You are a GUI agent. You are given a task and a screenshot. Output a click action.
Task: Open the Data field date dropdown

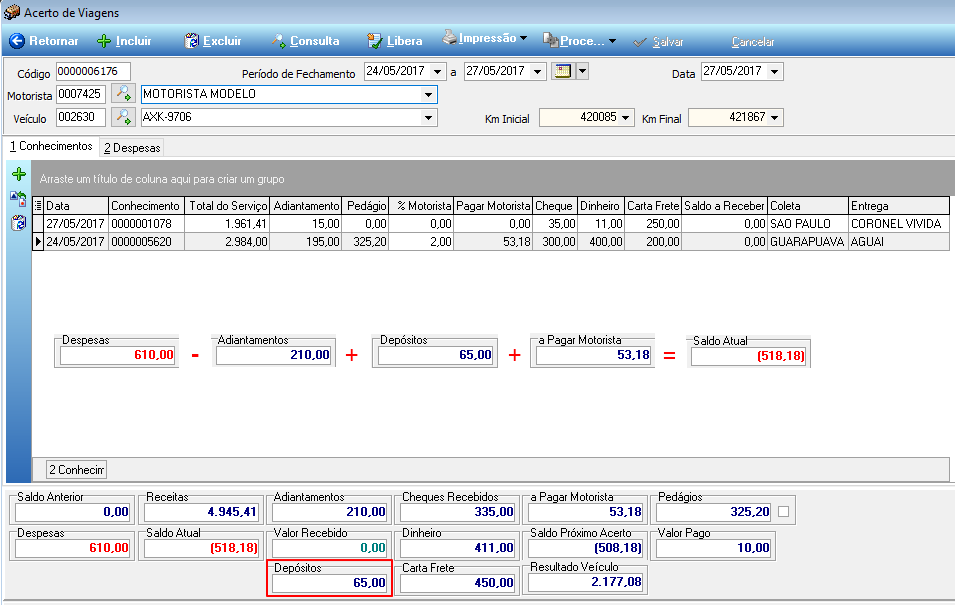pyautogui.click(x=774, y=72)
